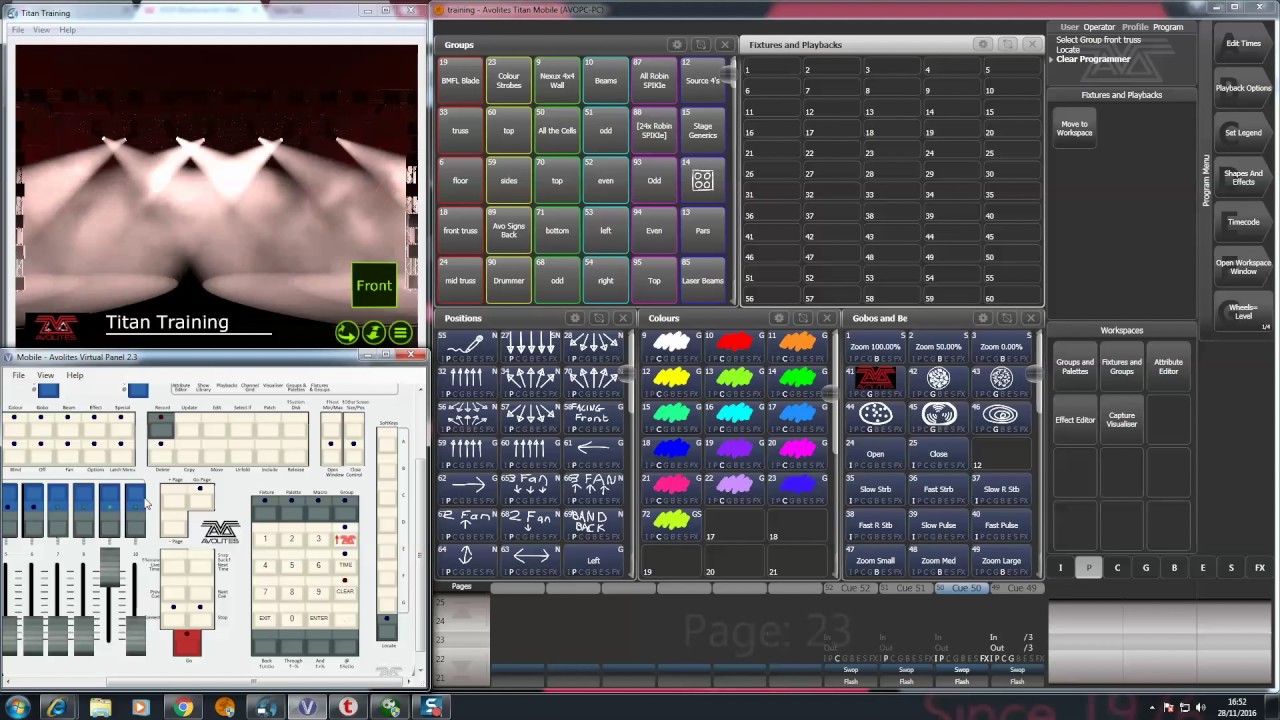Open the File menu in Virtual Panel
Image resolution: width=1280 pixels, height=720 pixels.
coord(18,375)
